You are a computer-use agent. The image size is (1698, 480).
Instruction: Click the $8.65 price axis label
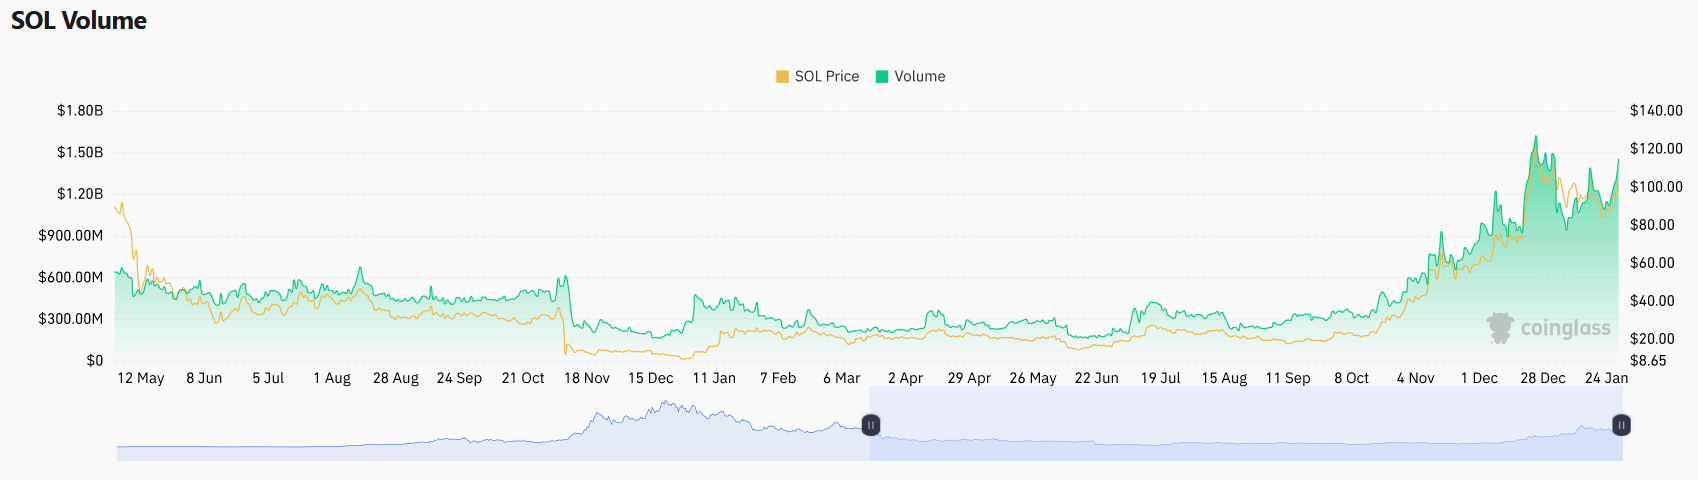[x=1648, y=361]
